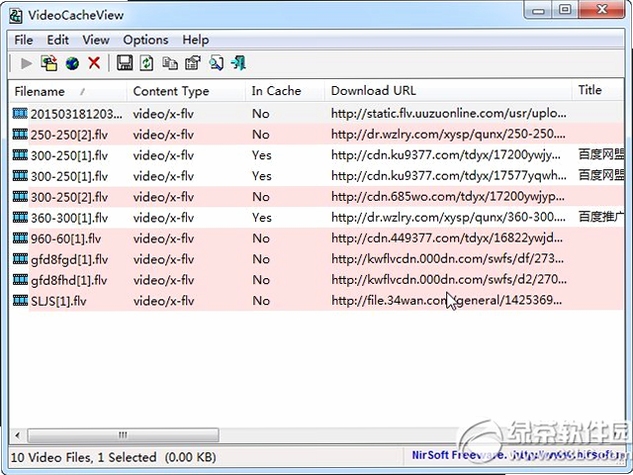Viewport: 633px width, 475px height.
Task: Click film icon beside 250-250[2].flv
Action: click(20, 134)
